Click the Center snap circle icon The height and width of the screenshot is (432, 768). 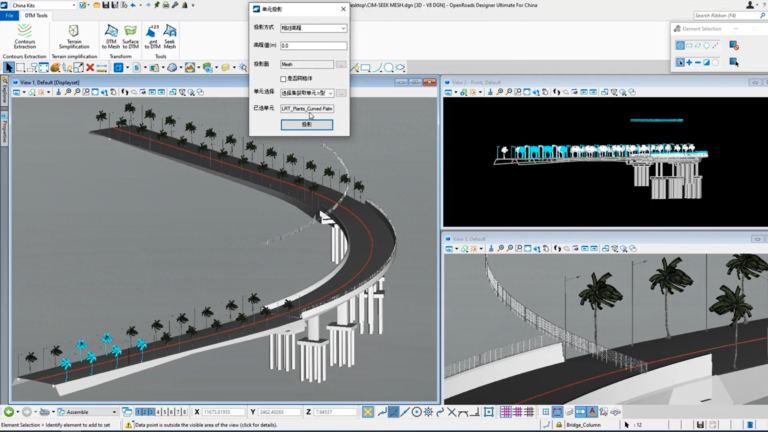point(416,412)
